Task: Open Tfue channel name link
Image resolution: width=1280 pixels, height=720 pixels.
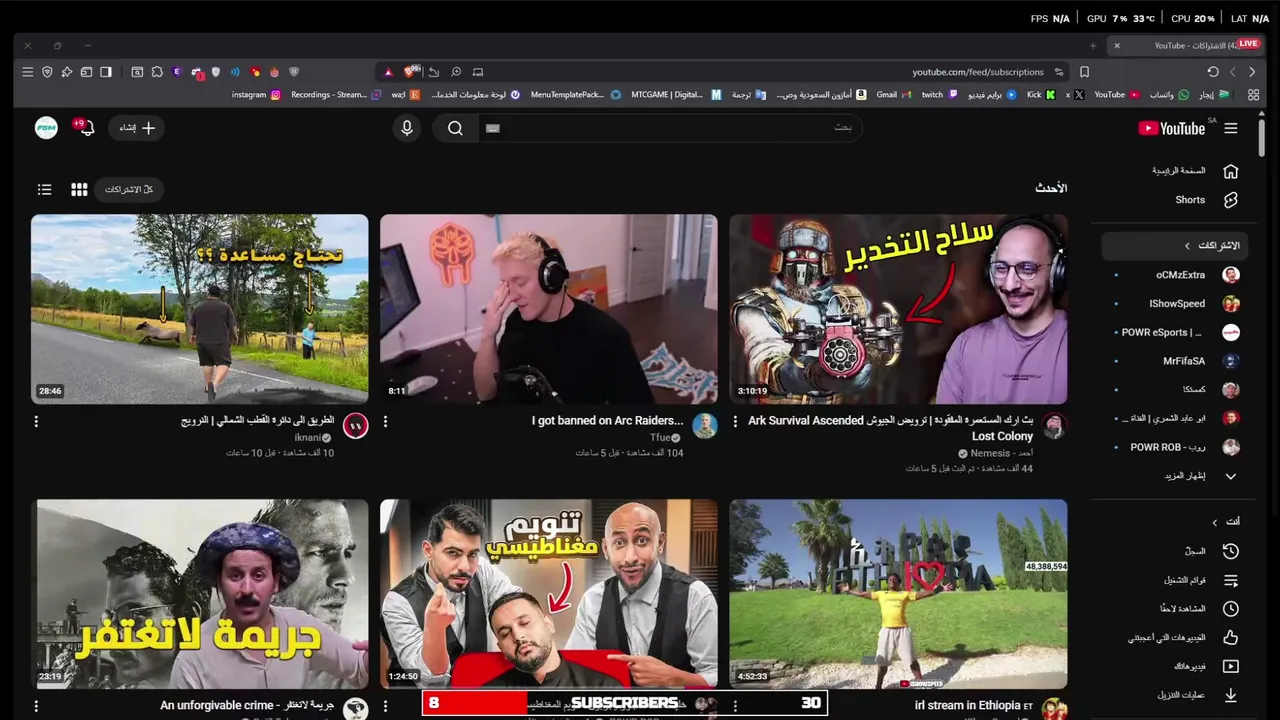Action: tap(660, 438)
